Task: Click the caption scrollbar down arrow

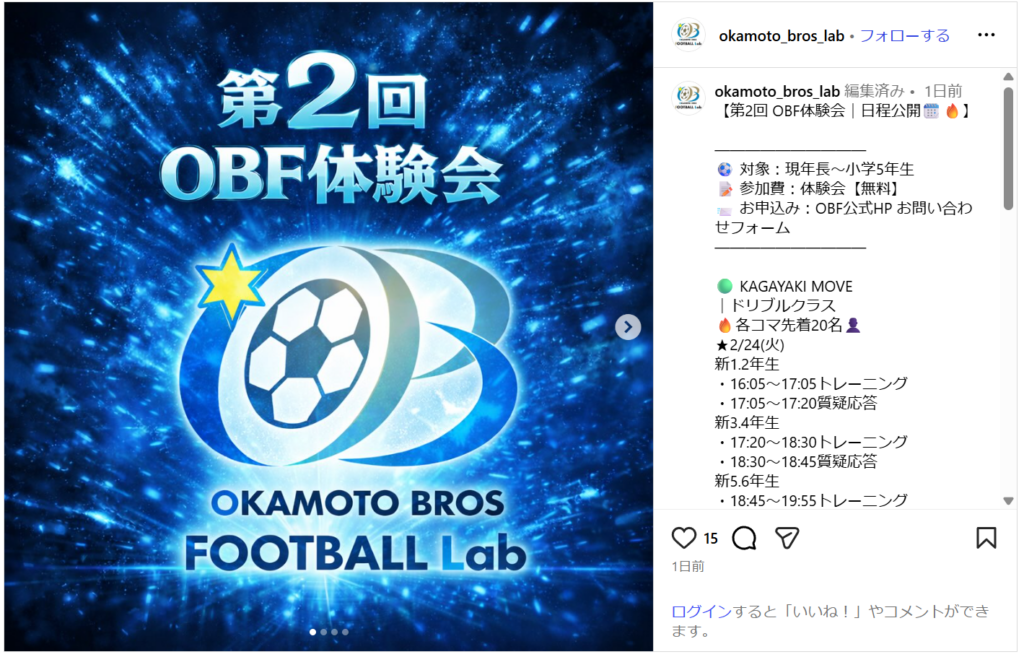Action: coord(1008,501)
